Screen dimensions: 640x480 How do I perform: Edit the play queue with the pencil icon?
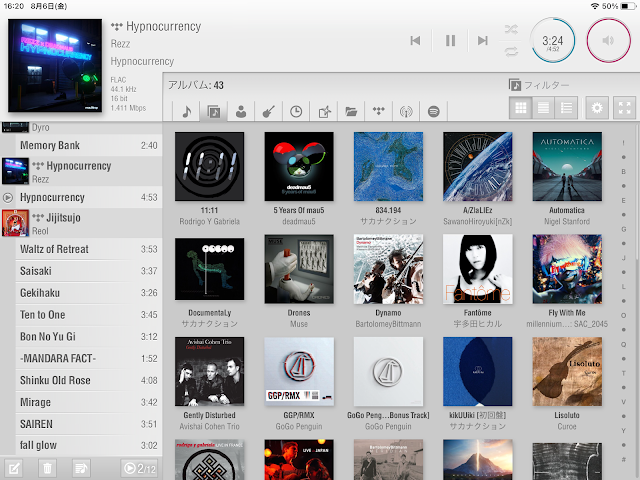[x=14, y=468]
